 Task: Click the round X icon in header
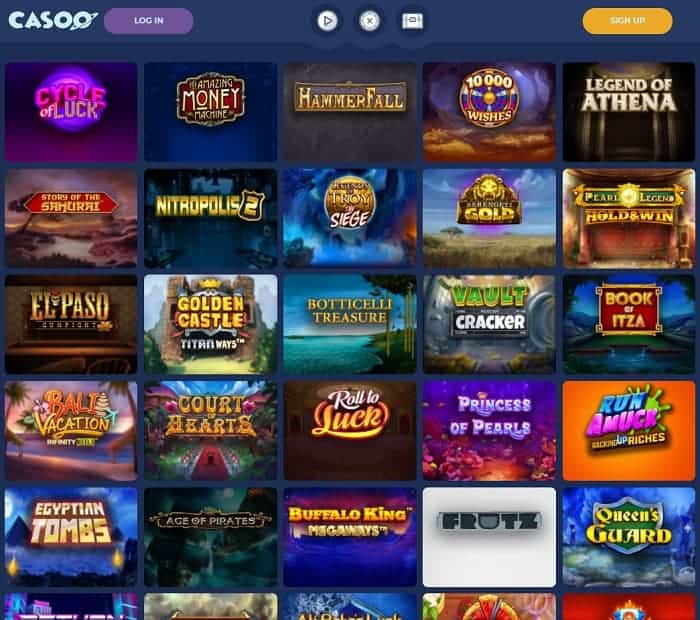(x=370, y=21)
